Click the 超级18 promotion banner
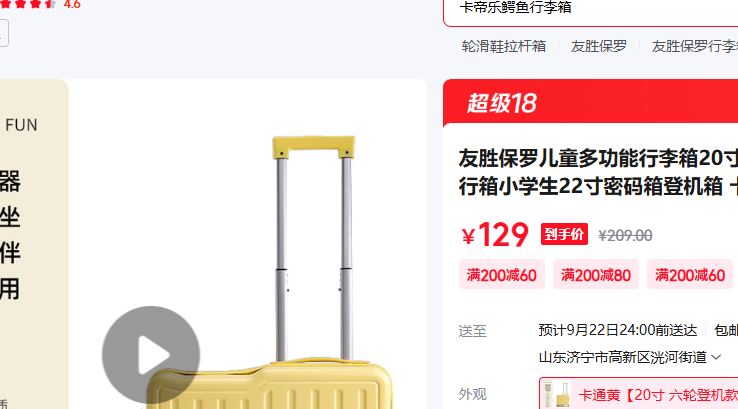The width and height of the screenshot is (738, 409). [x=590, y=103]
